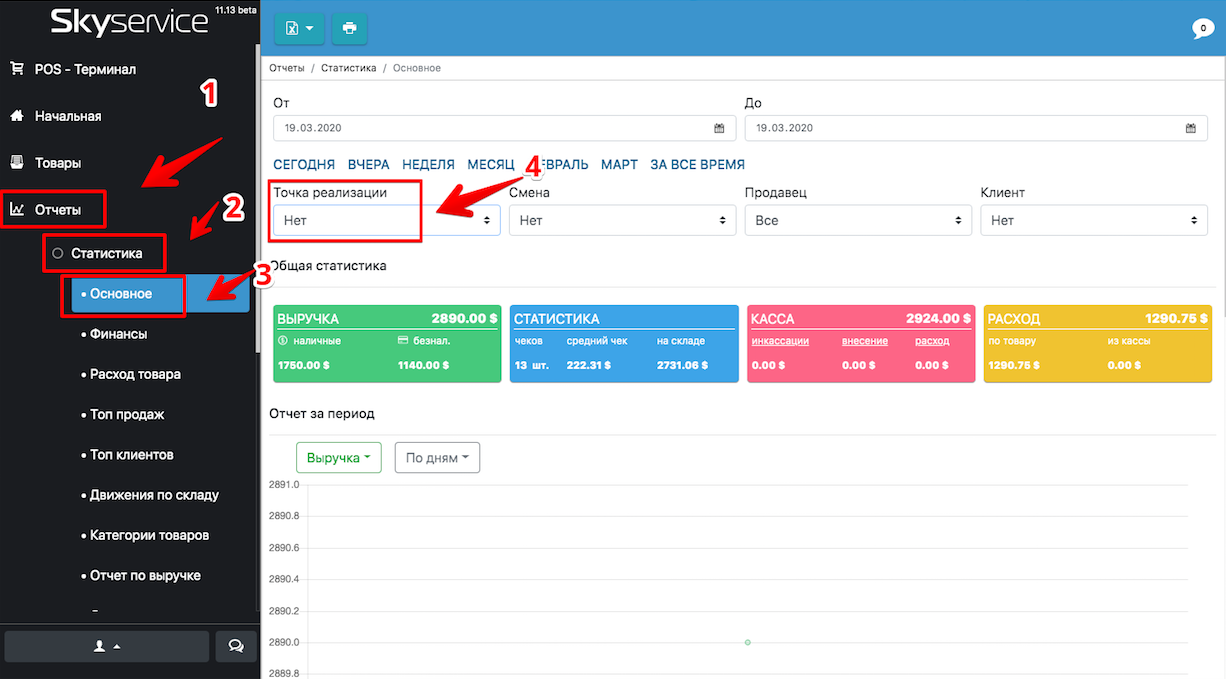This screenshot has width=1226, height=679.
Task: Select the ЗА ВСЕ ВРЕМЯ period link
Action: pyautogui.click(x=697, y=164)
